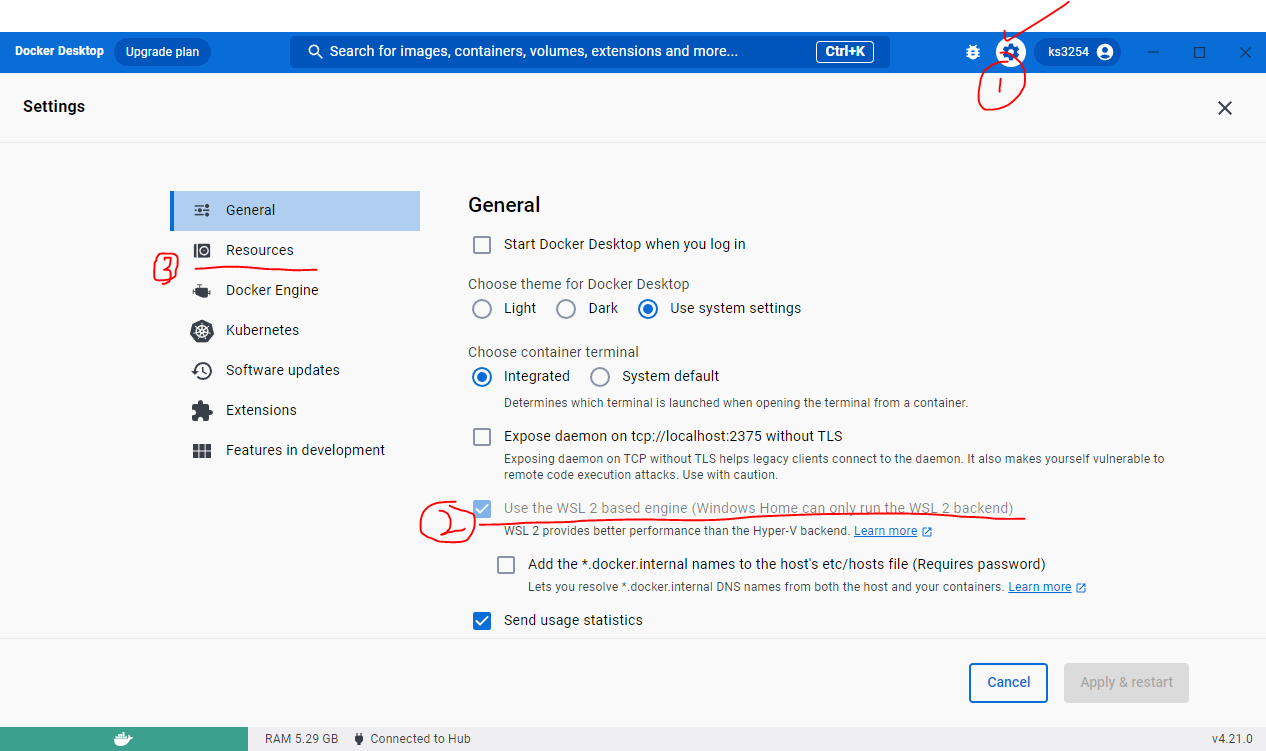Check Add *.docker.internal names to hosts file
The image size is (1266, 751).
506,564
